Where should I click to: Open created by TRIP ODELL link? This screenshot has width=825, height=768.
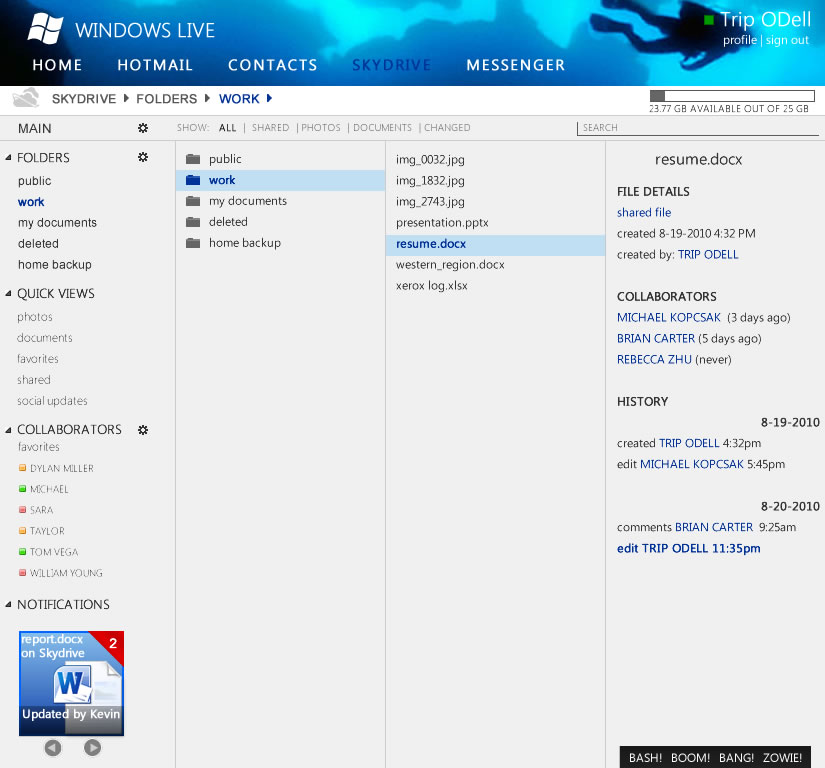(x=708, y=255)
